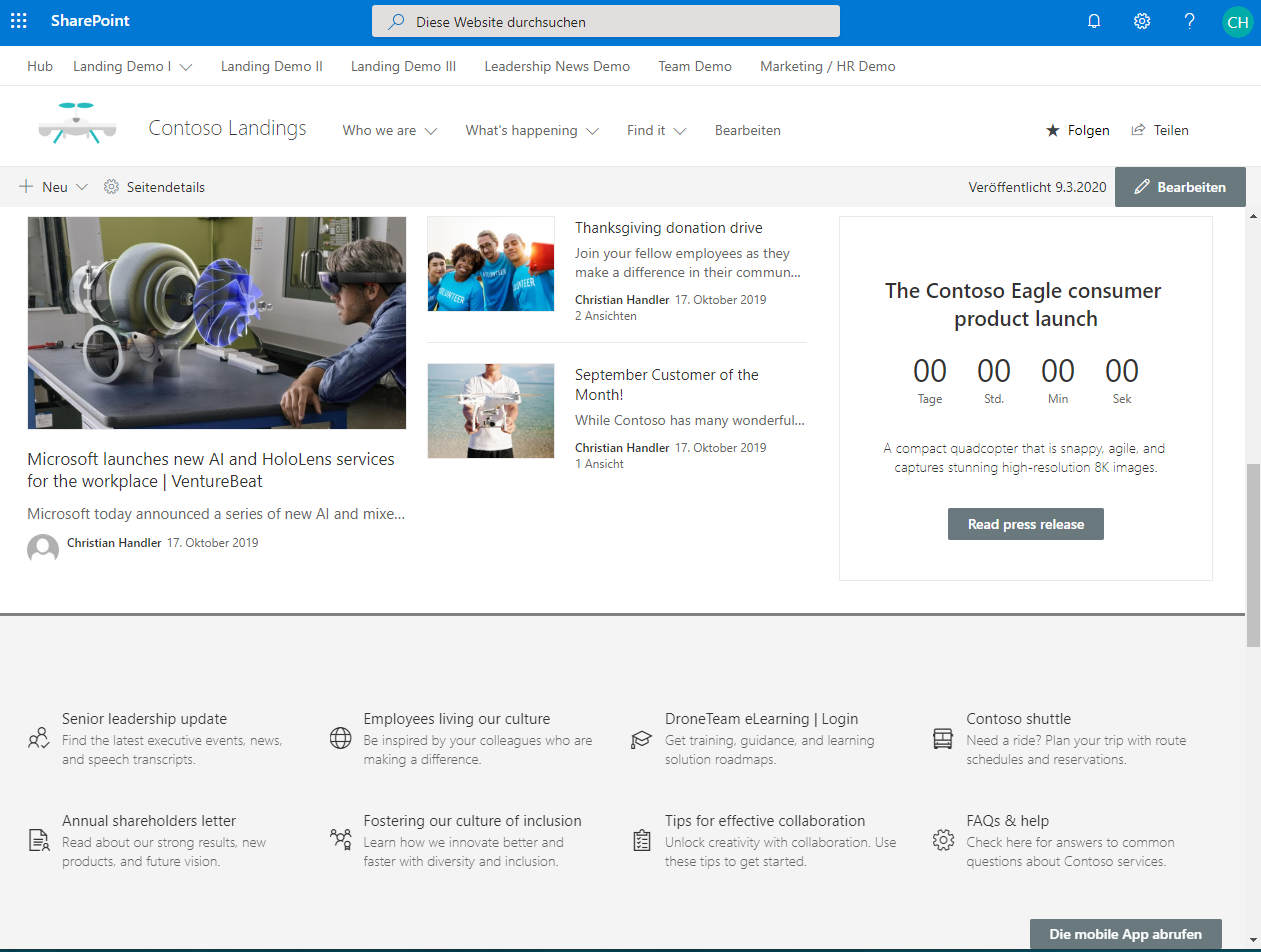
Task: Click the Contoso Landings site title
Action: 228,128
